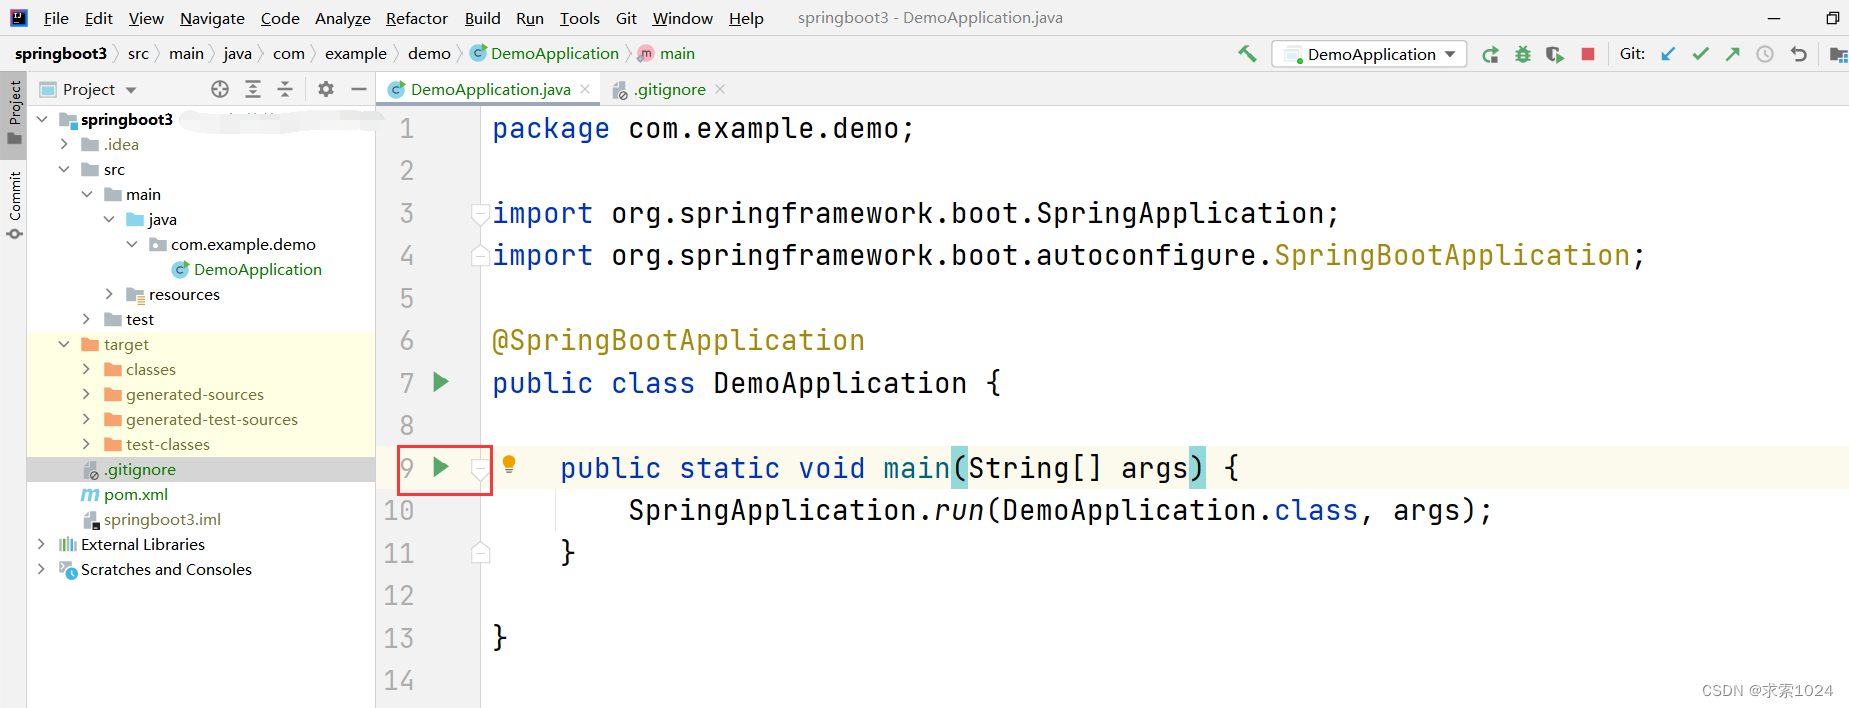Screen dimensions: 1849x708
Task: Click Select Opened File target icon
Action: (x=220, y=89)
